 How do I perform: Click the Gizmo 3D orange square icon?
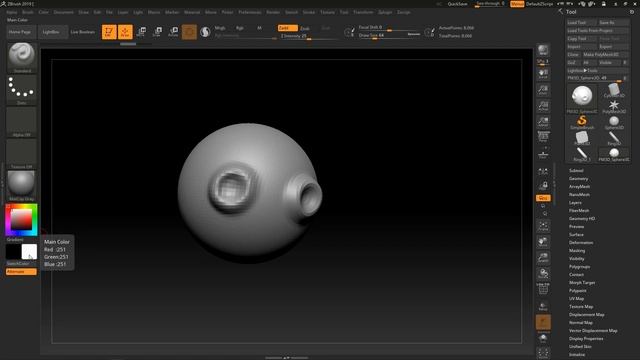coord(189,32)
